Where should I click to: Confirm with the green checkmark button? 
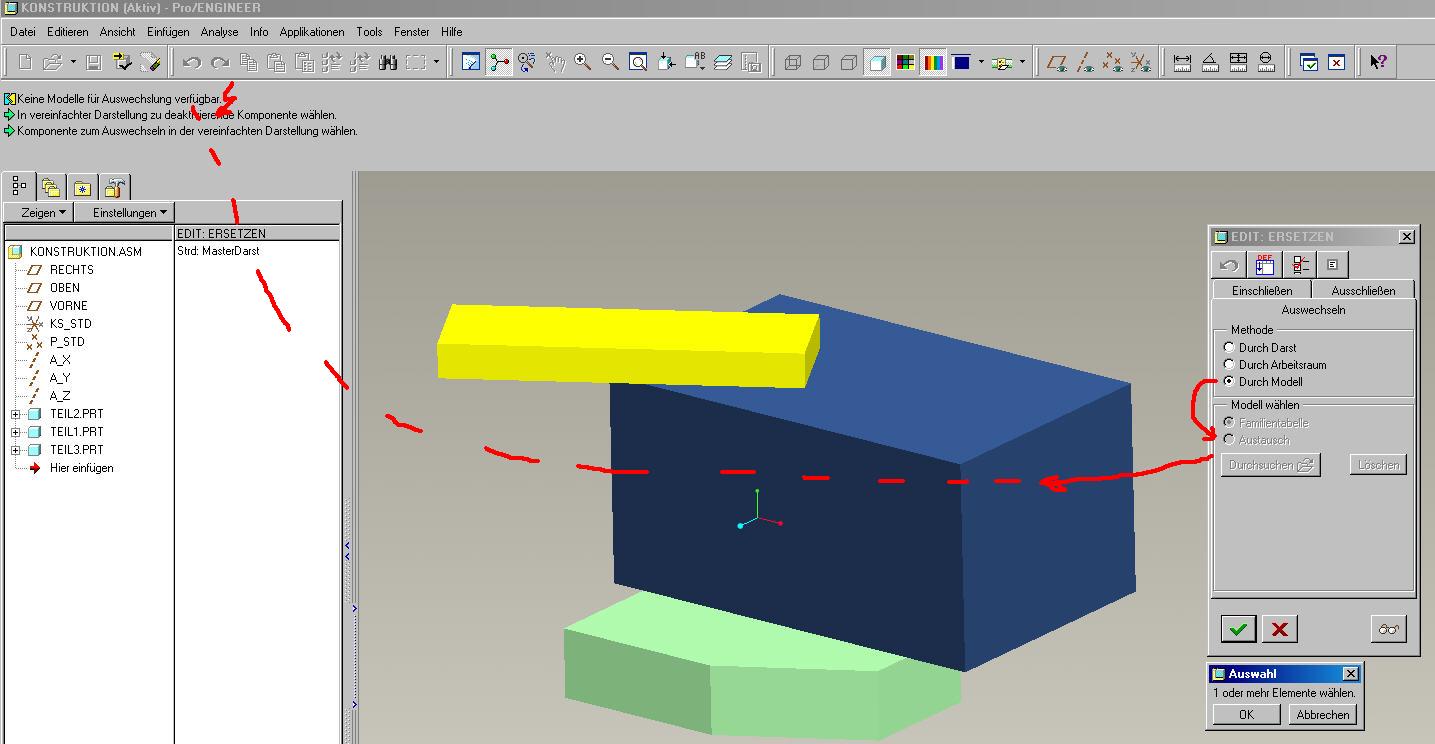point(1238,629)
